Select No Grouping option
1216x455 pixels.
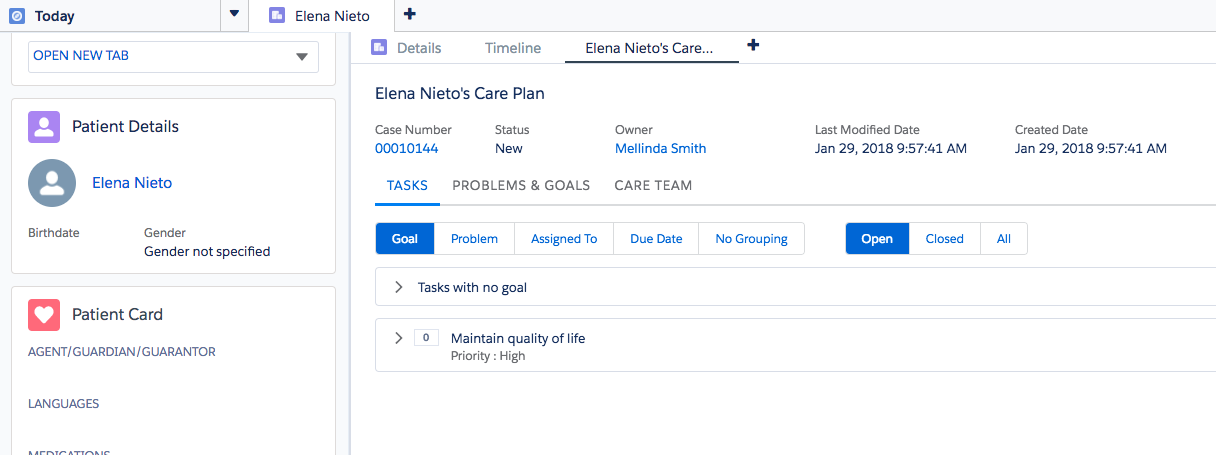(751, 239)
